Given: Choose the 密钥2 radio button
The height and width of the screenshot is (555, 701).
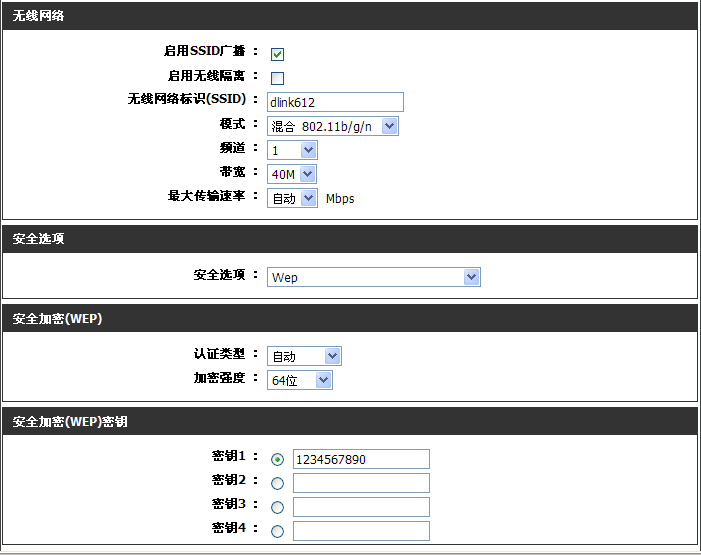Looking at the screenshot, I should coord(277,484).
